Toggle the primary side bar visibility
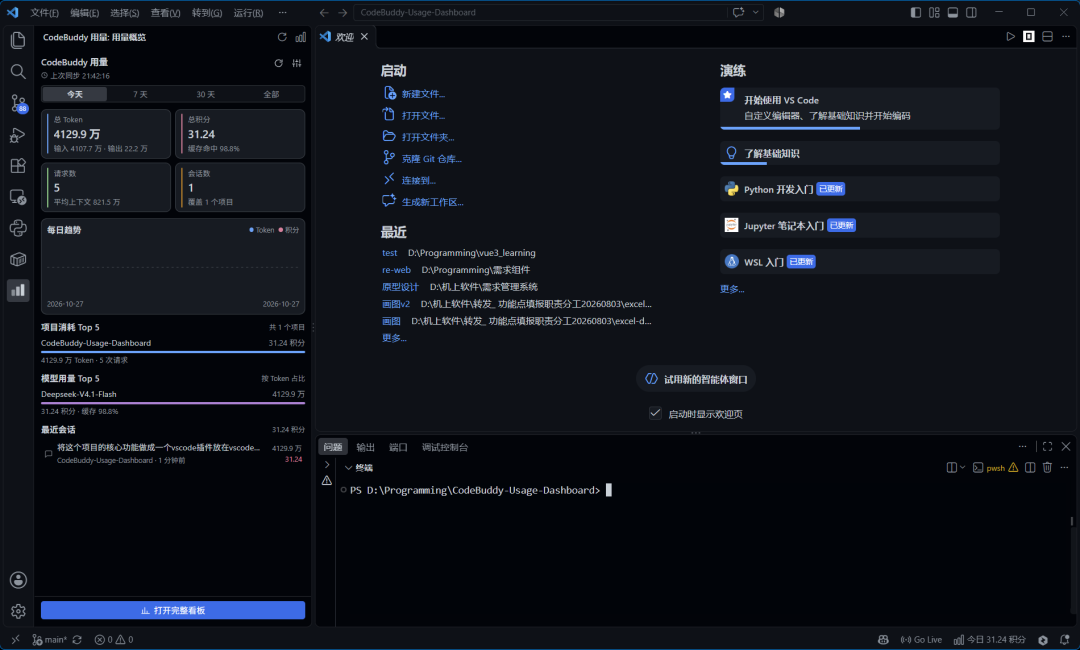Image resolution: width=1080 pixels, height=650 pixels. pos(915,12)
